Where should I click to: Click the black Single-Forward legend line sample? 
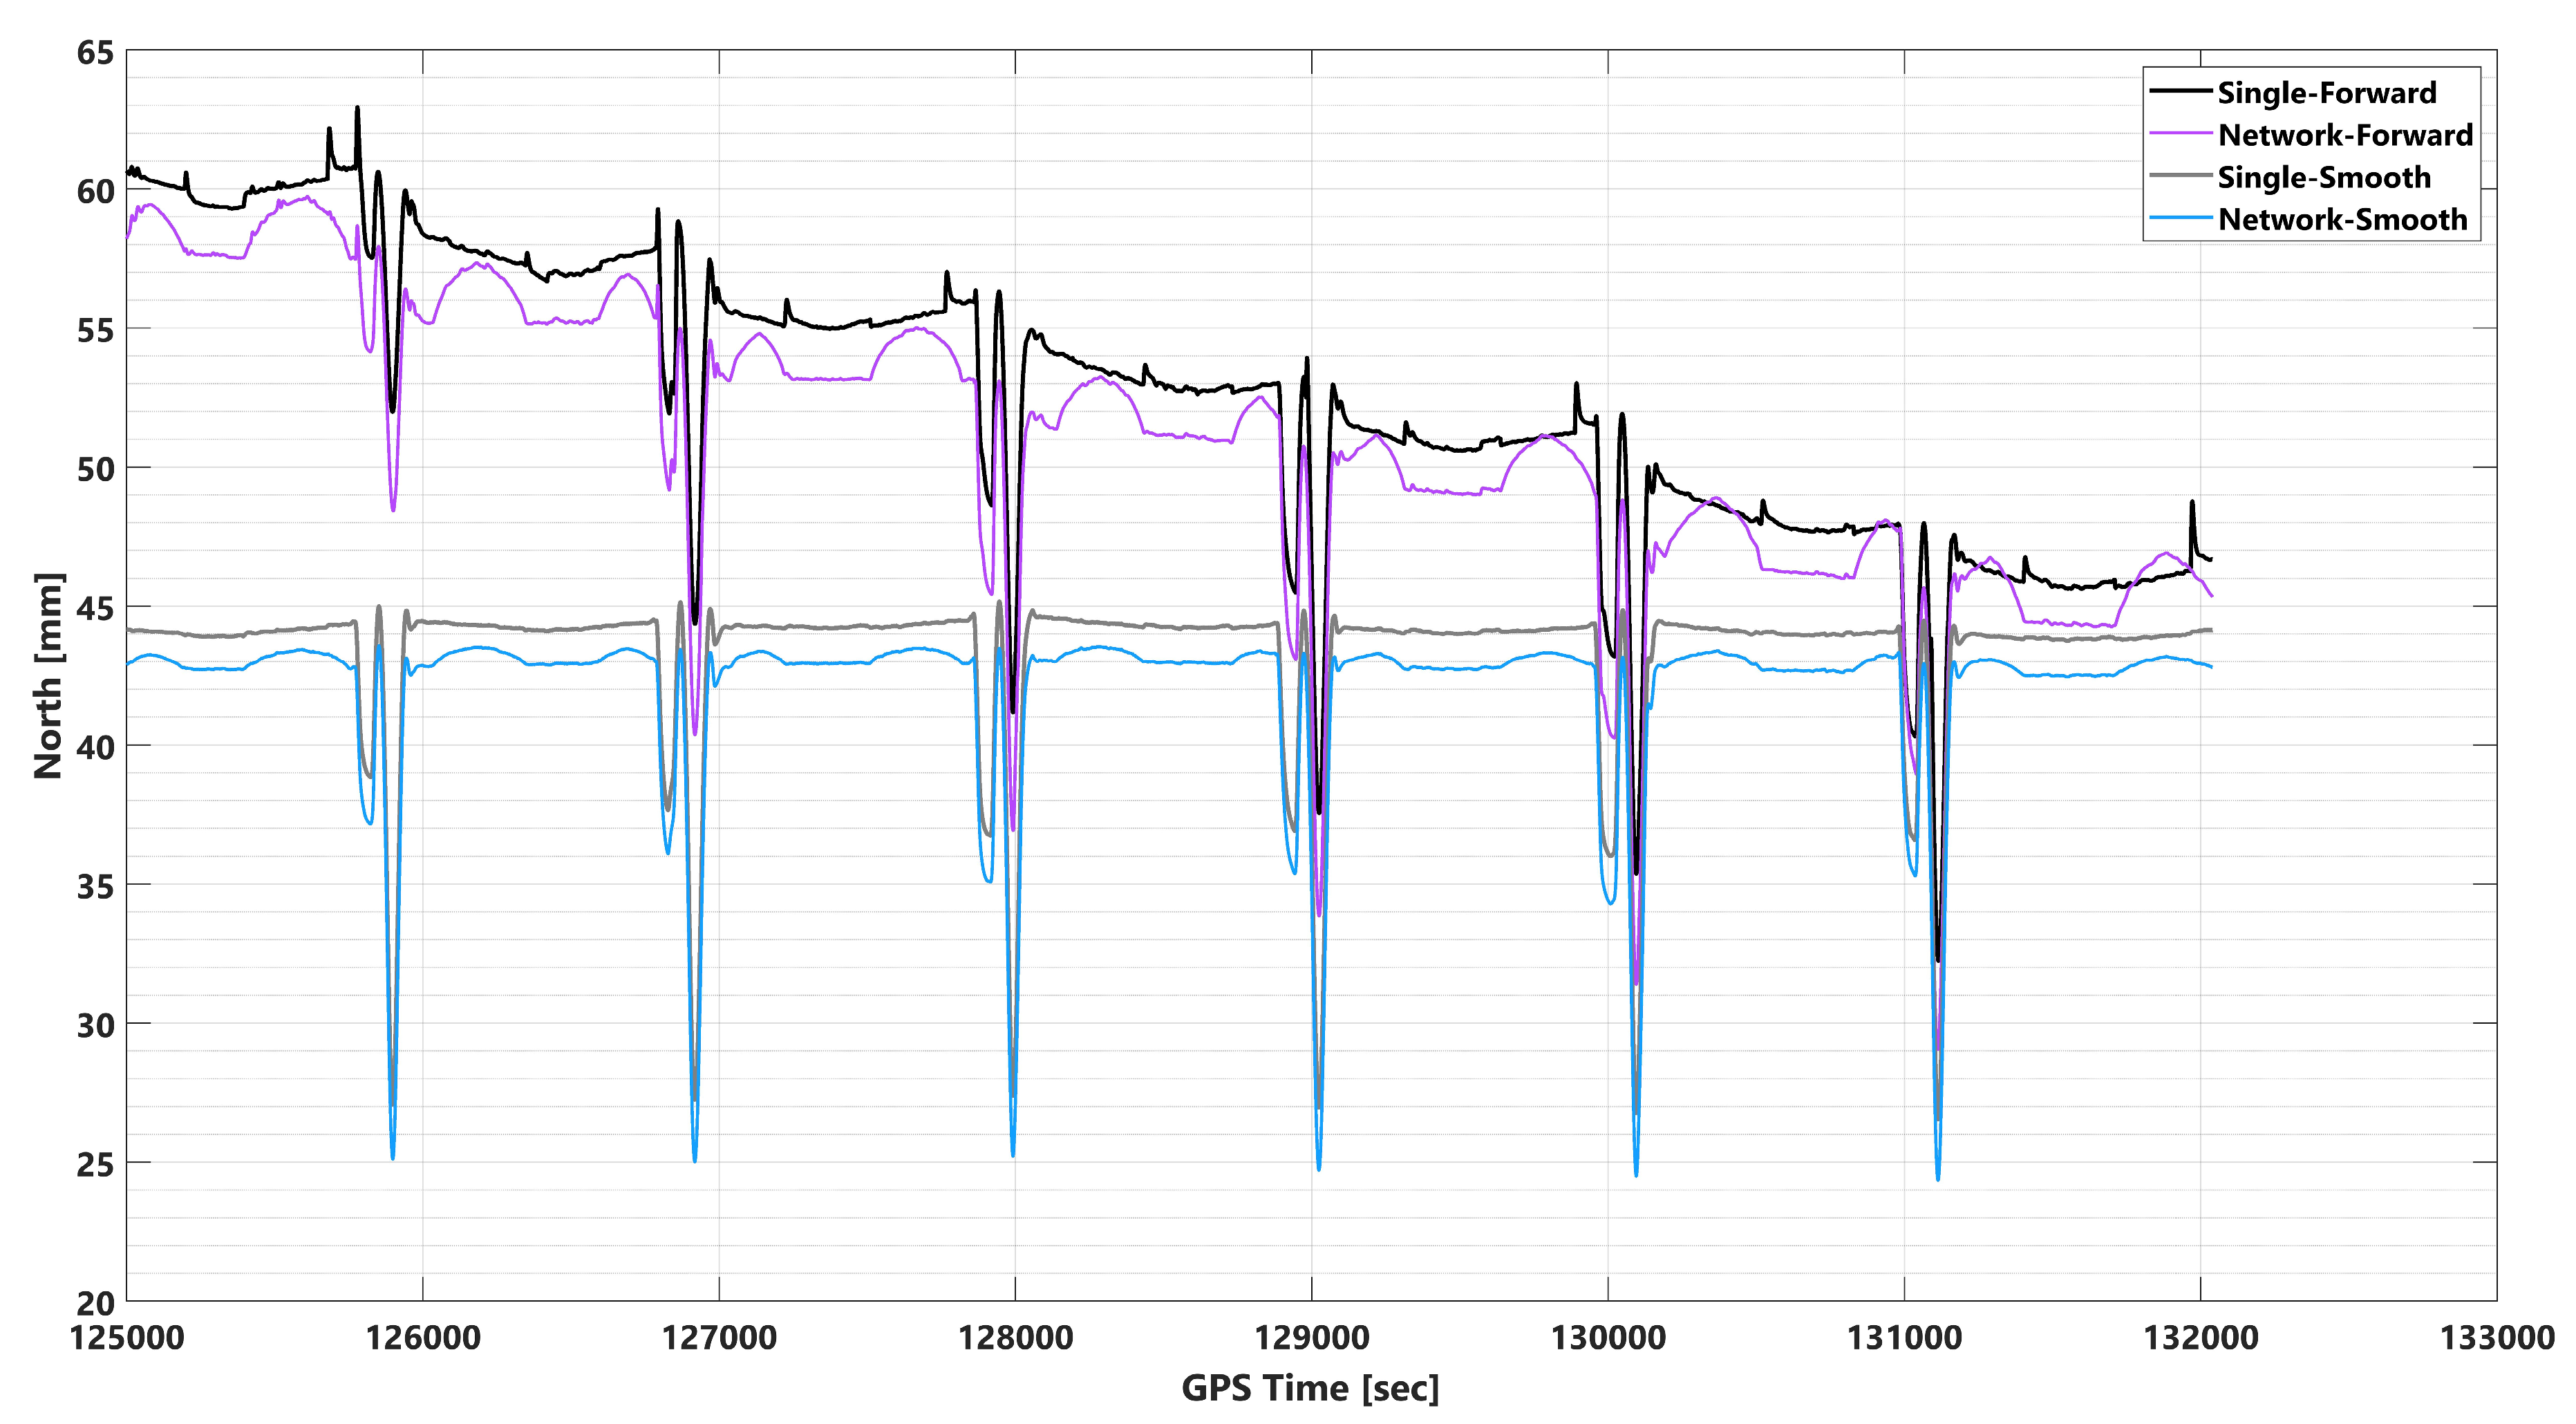[2180, 91]
